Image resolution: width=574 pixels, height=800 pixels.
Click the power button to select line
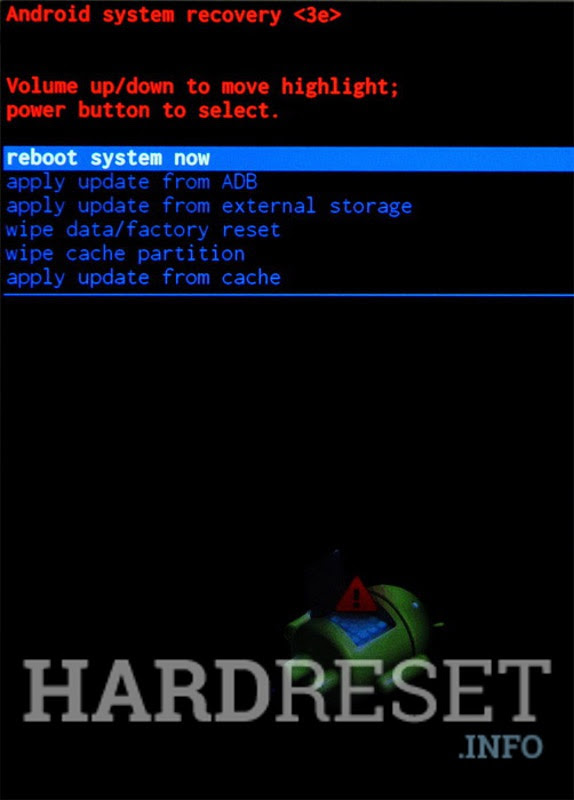coord(143,111)
